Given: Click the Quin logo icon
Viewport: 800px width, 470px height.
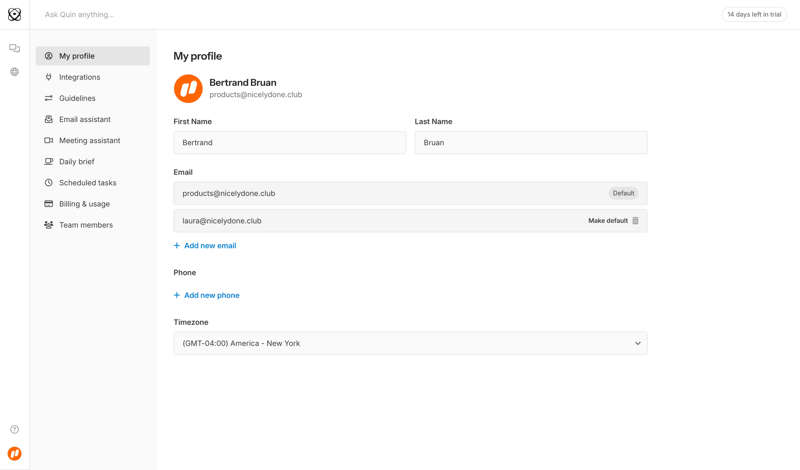Looking at the screenshot, I should click(x=14, y=14).
